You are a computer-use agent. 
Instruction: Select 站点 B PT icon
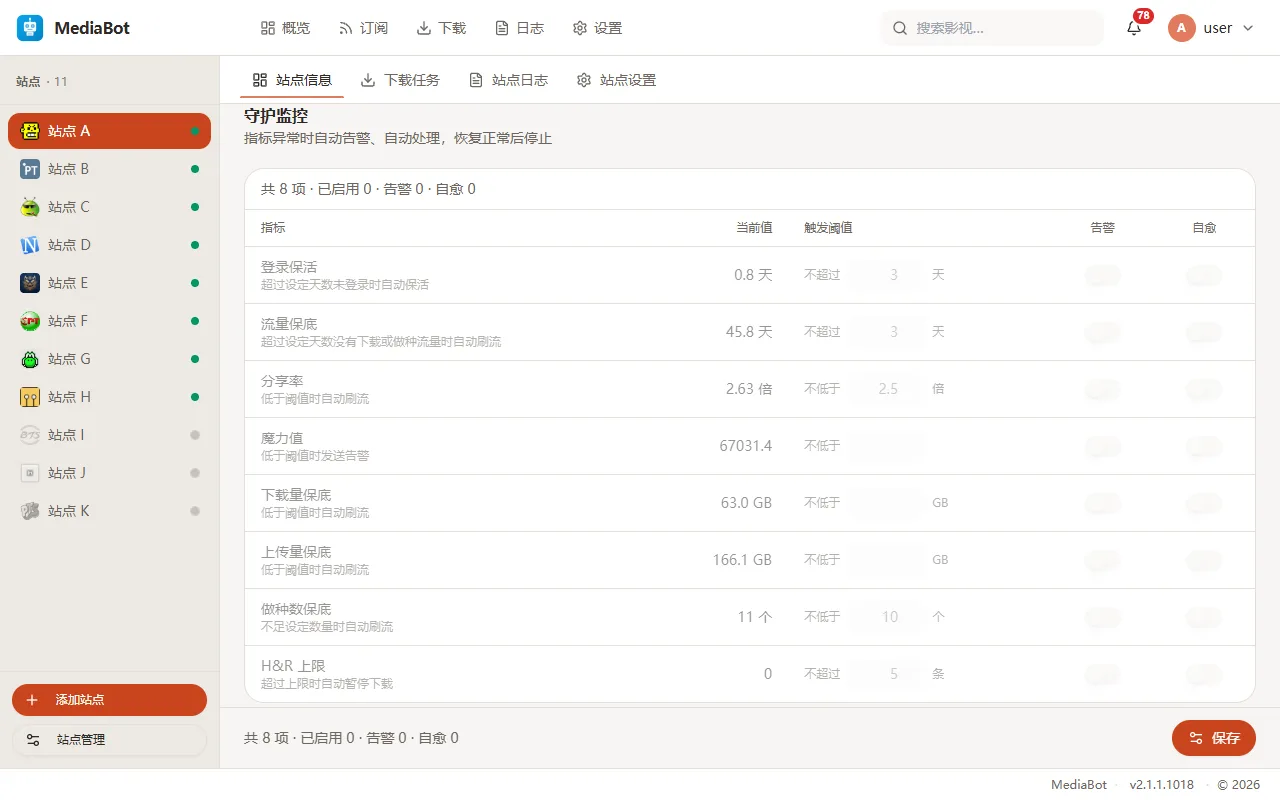coord(30,169)
